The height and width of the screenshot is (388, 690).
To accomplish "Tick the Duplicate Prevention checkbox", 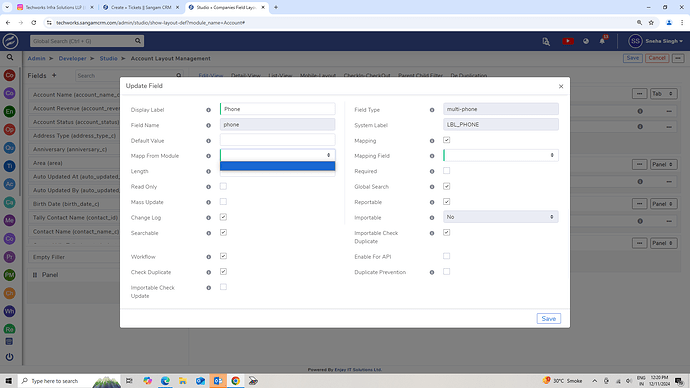I will pyautogui.click(x=447, y=271).
